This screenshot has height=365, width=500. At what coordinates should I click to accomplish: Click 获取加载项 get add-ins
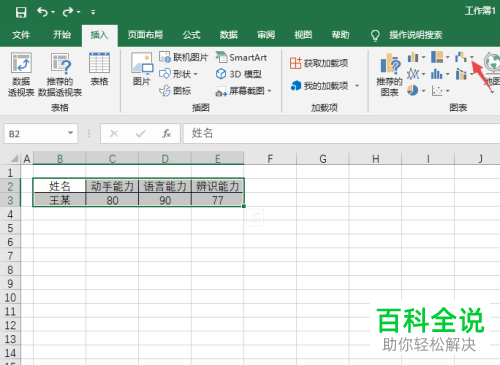319,63
